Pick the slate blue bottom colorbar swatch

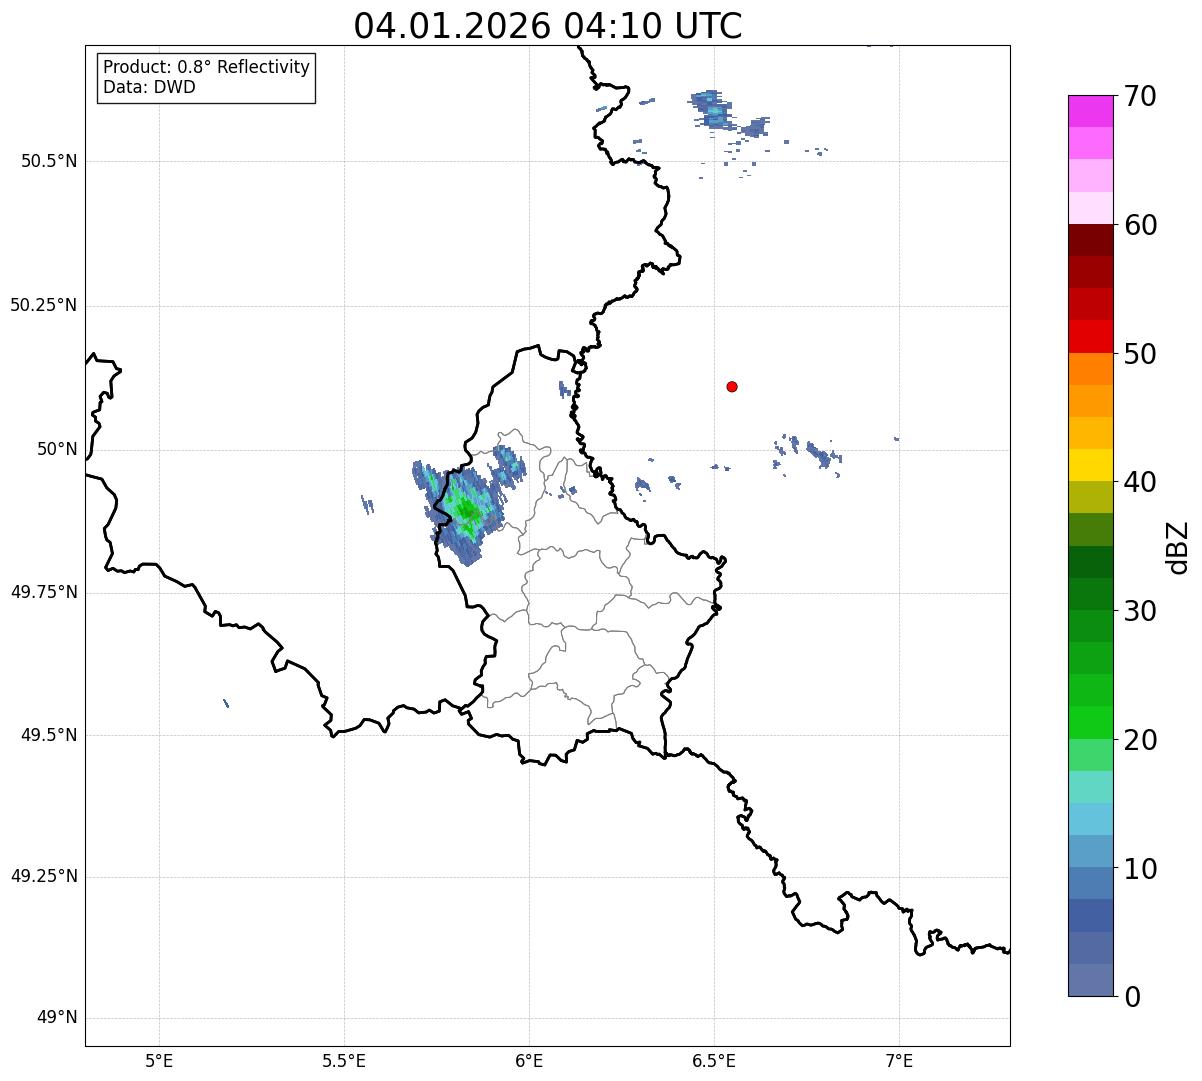(x=1090, y=980)
